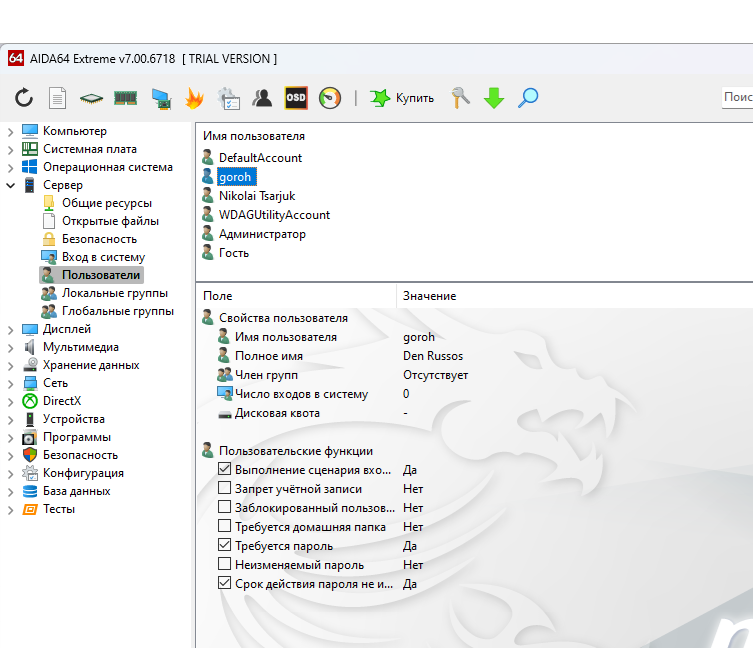The width and height of the screenshot is (753, 648).
Task: Select Вход в систему item
Action: (x=103, y=257)
